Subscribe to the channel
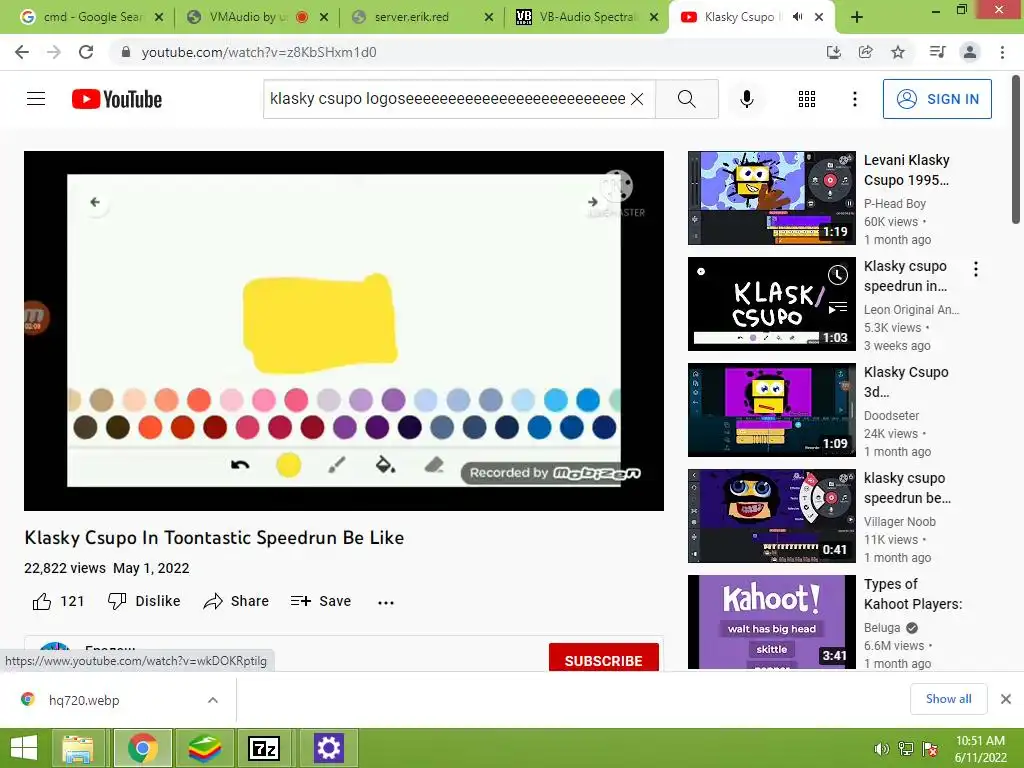This screenshot has height=768, width=1024. coord(603,658)
